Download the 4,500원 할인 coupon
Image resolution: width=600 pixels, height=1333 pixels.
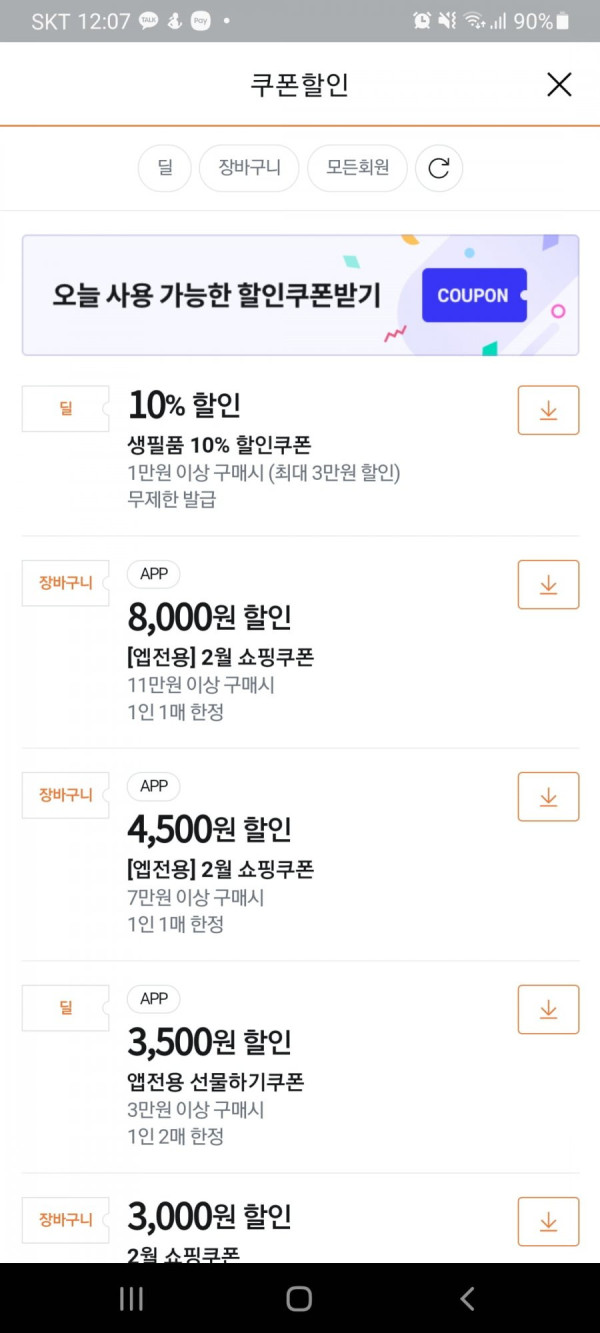(x=548, y=797)
